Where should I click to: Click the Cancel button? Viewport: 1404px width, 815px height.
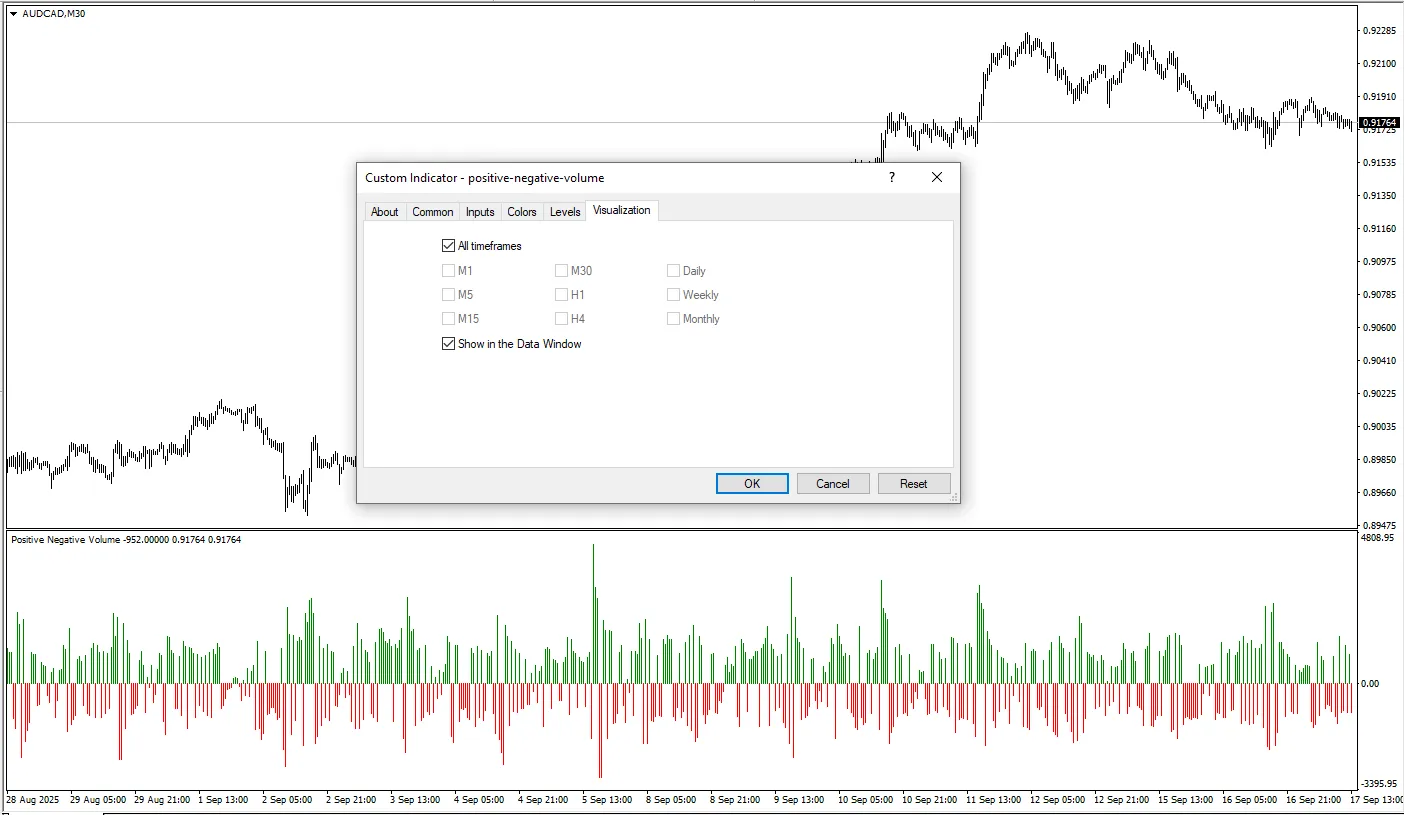click(832, 484)
